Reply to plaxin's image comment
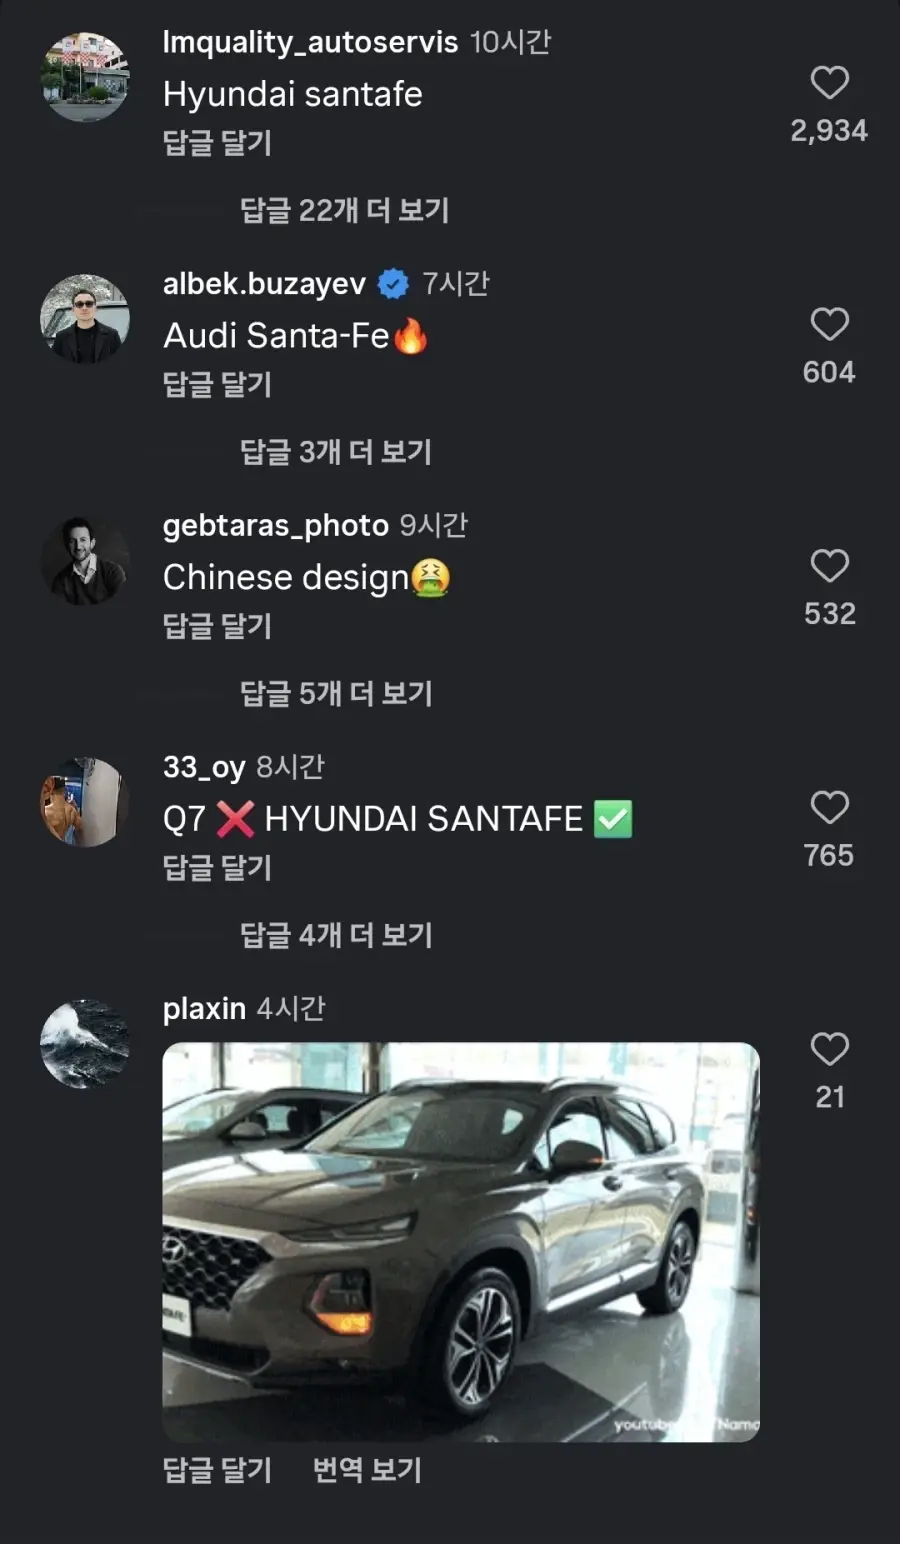 (x=217, y=1470)
